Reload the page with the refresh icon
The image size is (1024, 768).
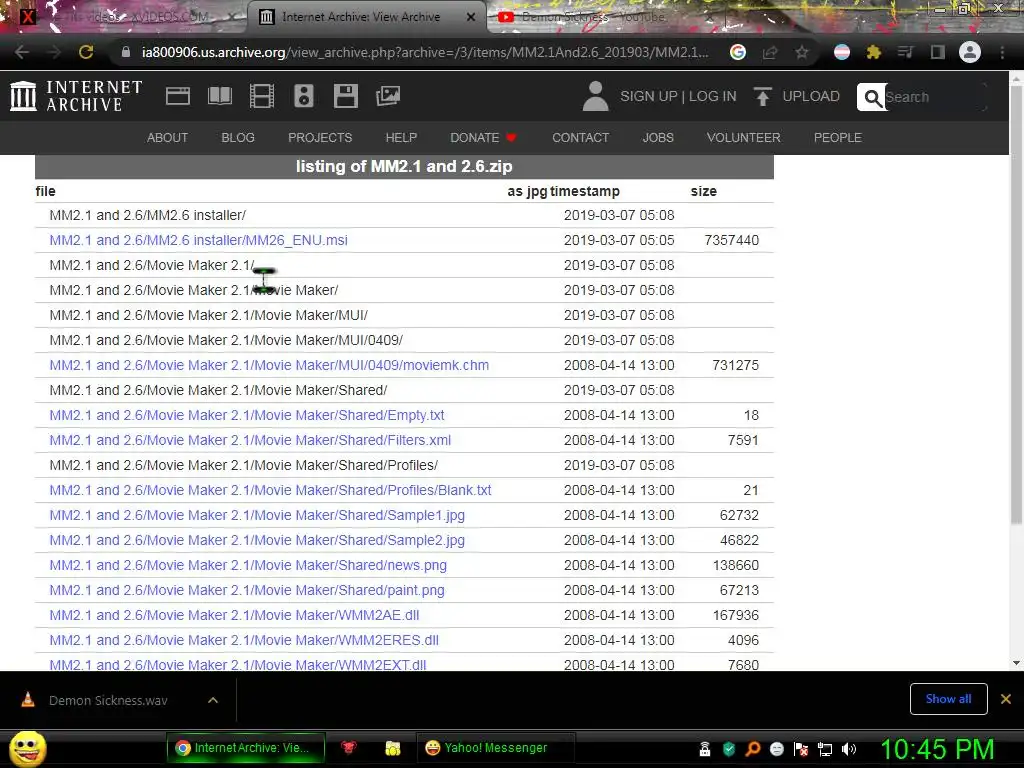[86, 52]
